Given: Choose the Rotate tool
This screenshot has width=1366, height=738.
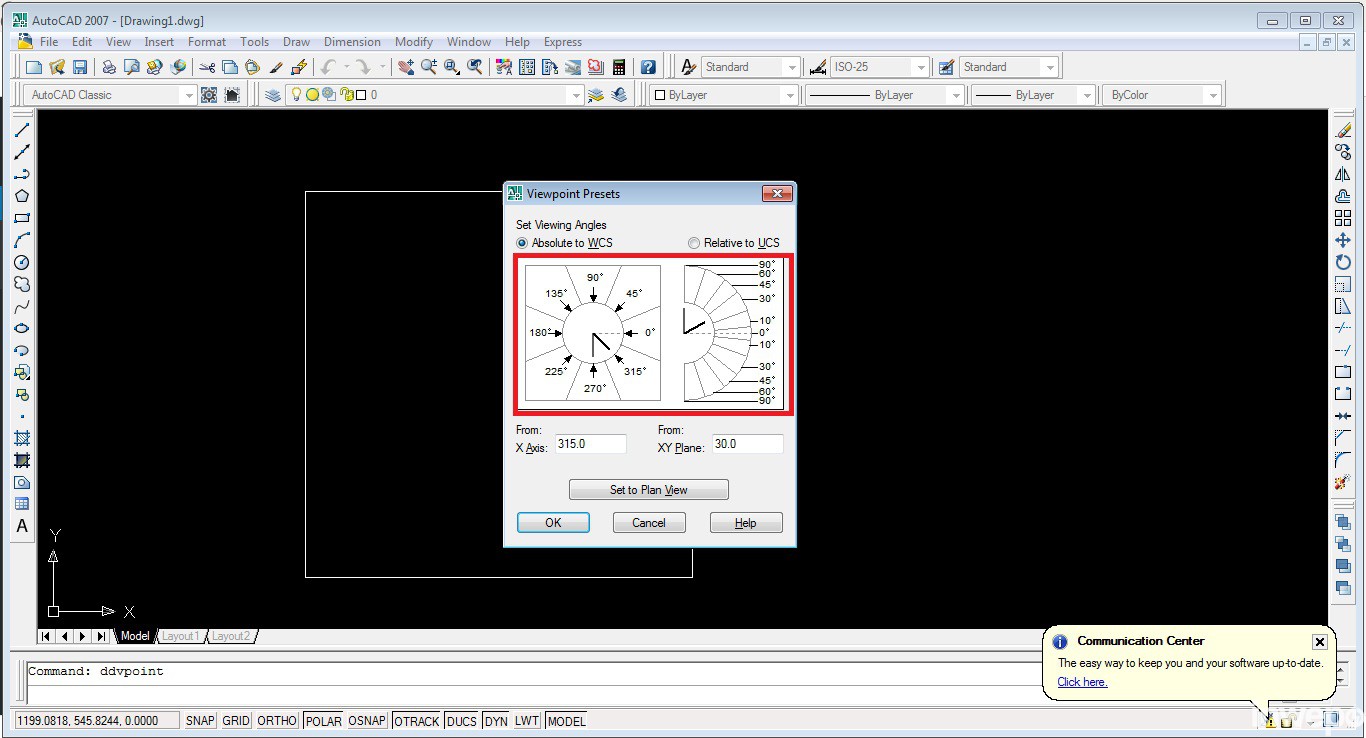Looking at the screenshot, I should (1343, 262).
